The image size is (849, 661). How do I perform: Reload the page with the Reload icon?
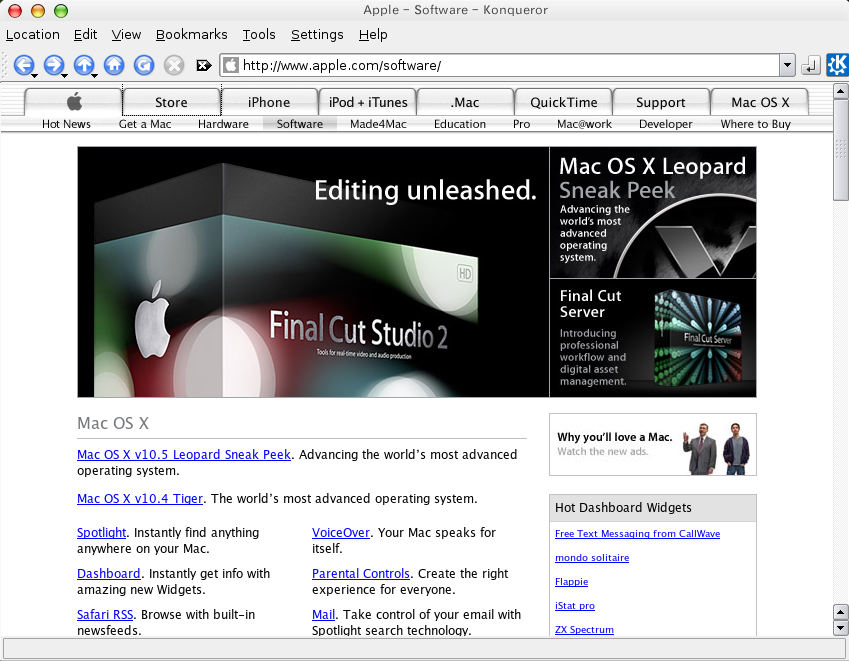[144, 66]
